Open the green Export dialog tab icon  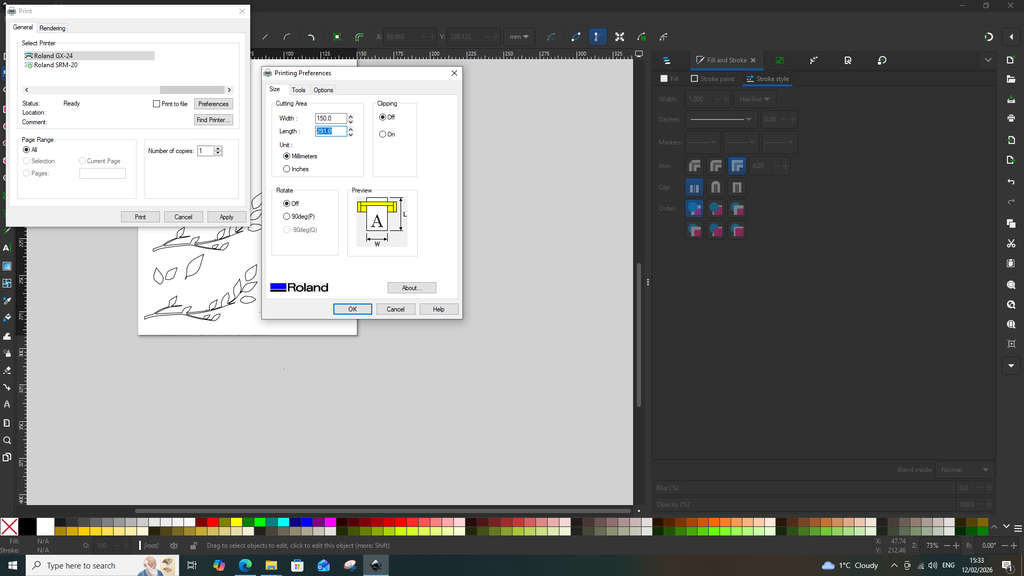coord(780,60)
